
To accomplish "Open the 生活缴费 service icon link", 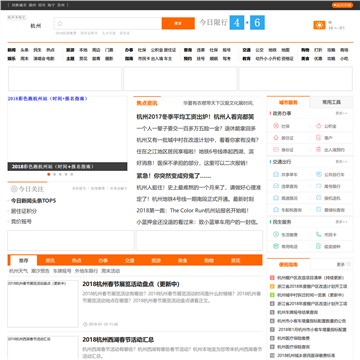I will pyautogui.click(x=276, y=234).
